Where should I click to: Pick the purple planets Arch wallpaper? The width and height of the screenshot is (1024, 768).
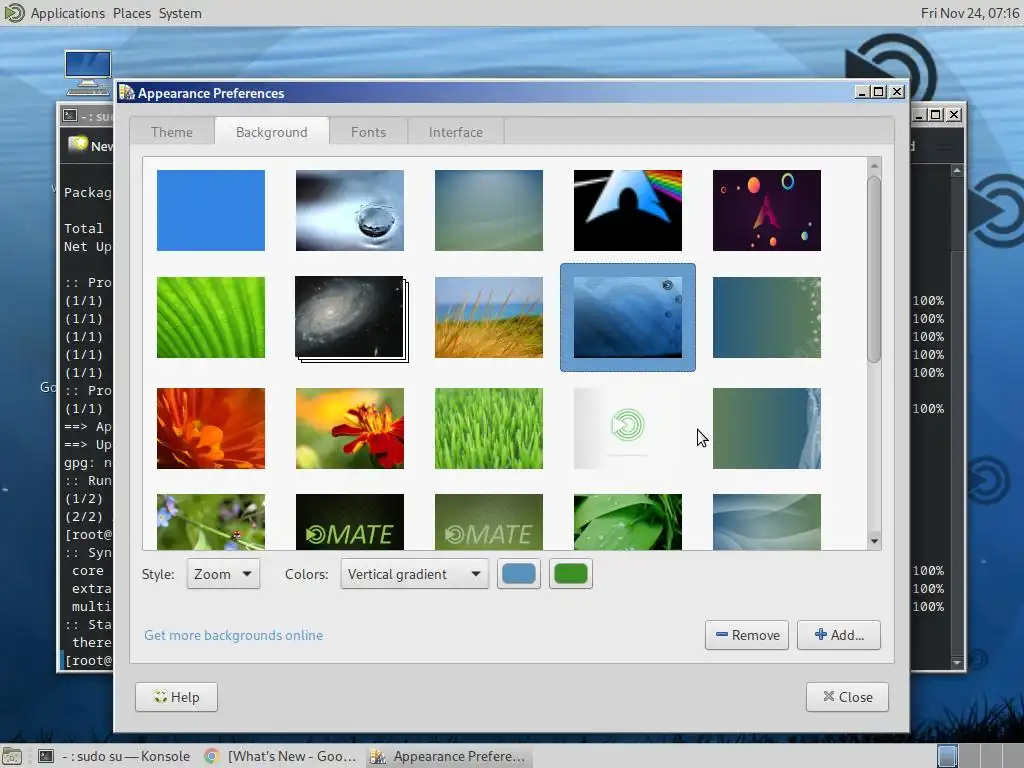click(x=767, y=210)
